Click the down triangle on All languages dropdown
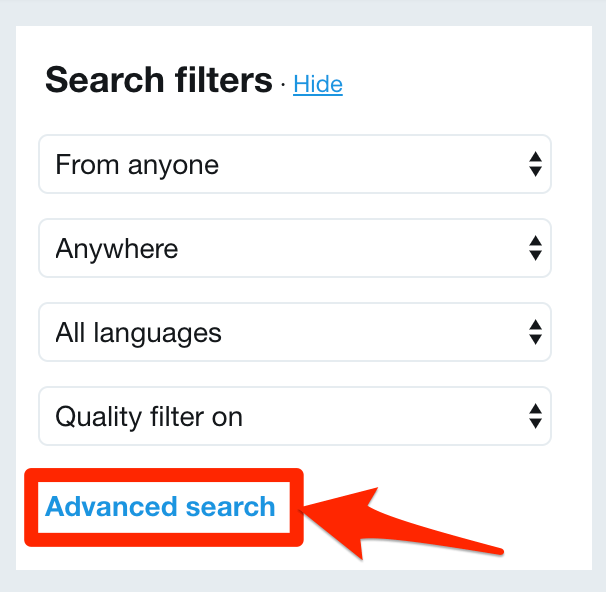This screenshot has height=592, width=606. pyautogui.click(x=536, y=339)
